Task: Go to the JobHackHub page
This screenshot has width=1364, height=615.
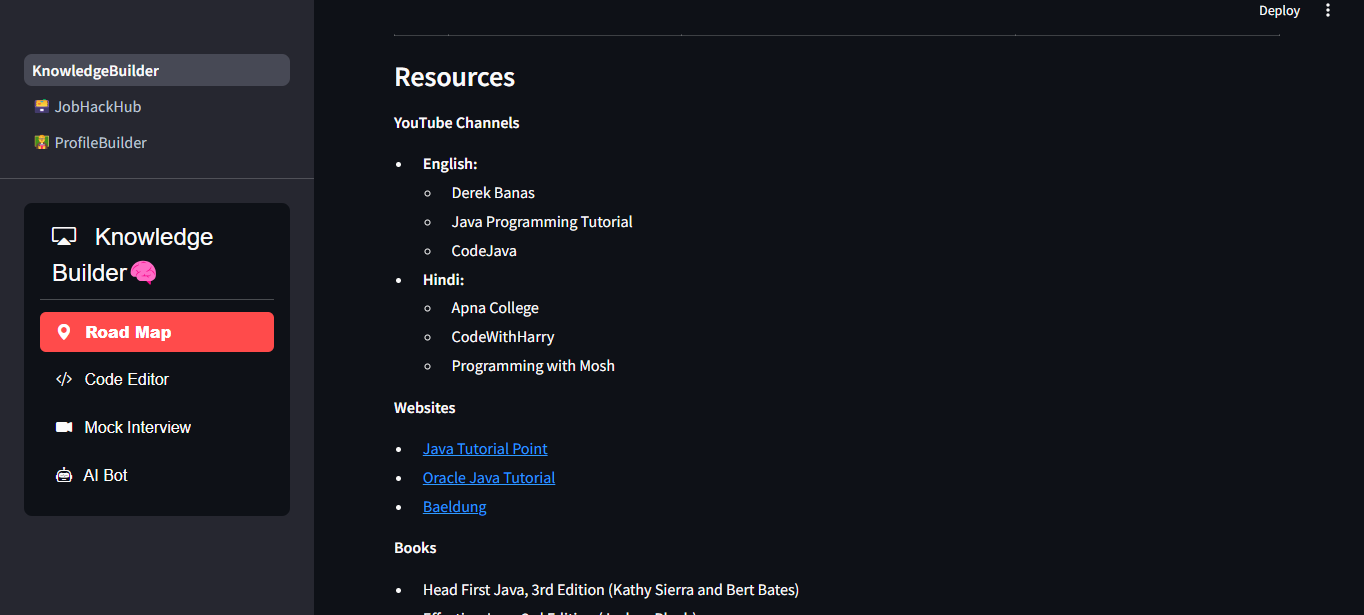Action: [x=157, y=106]
